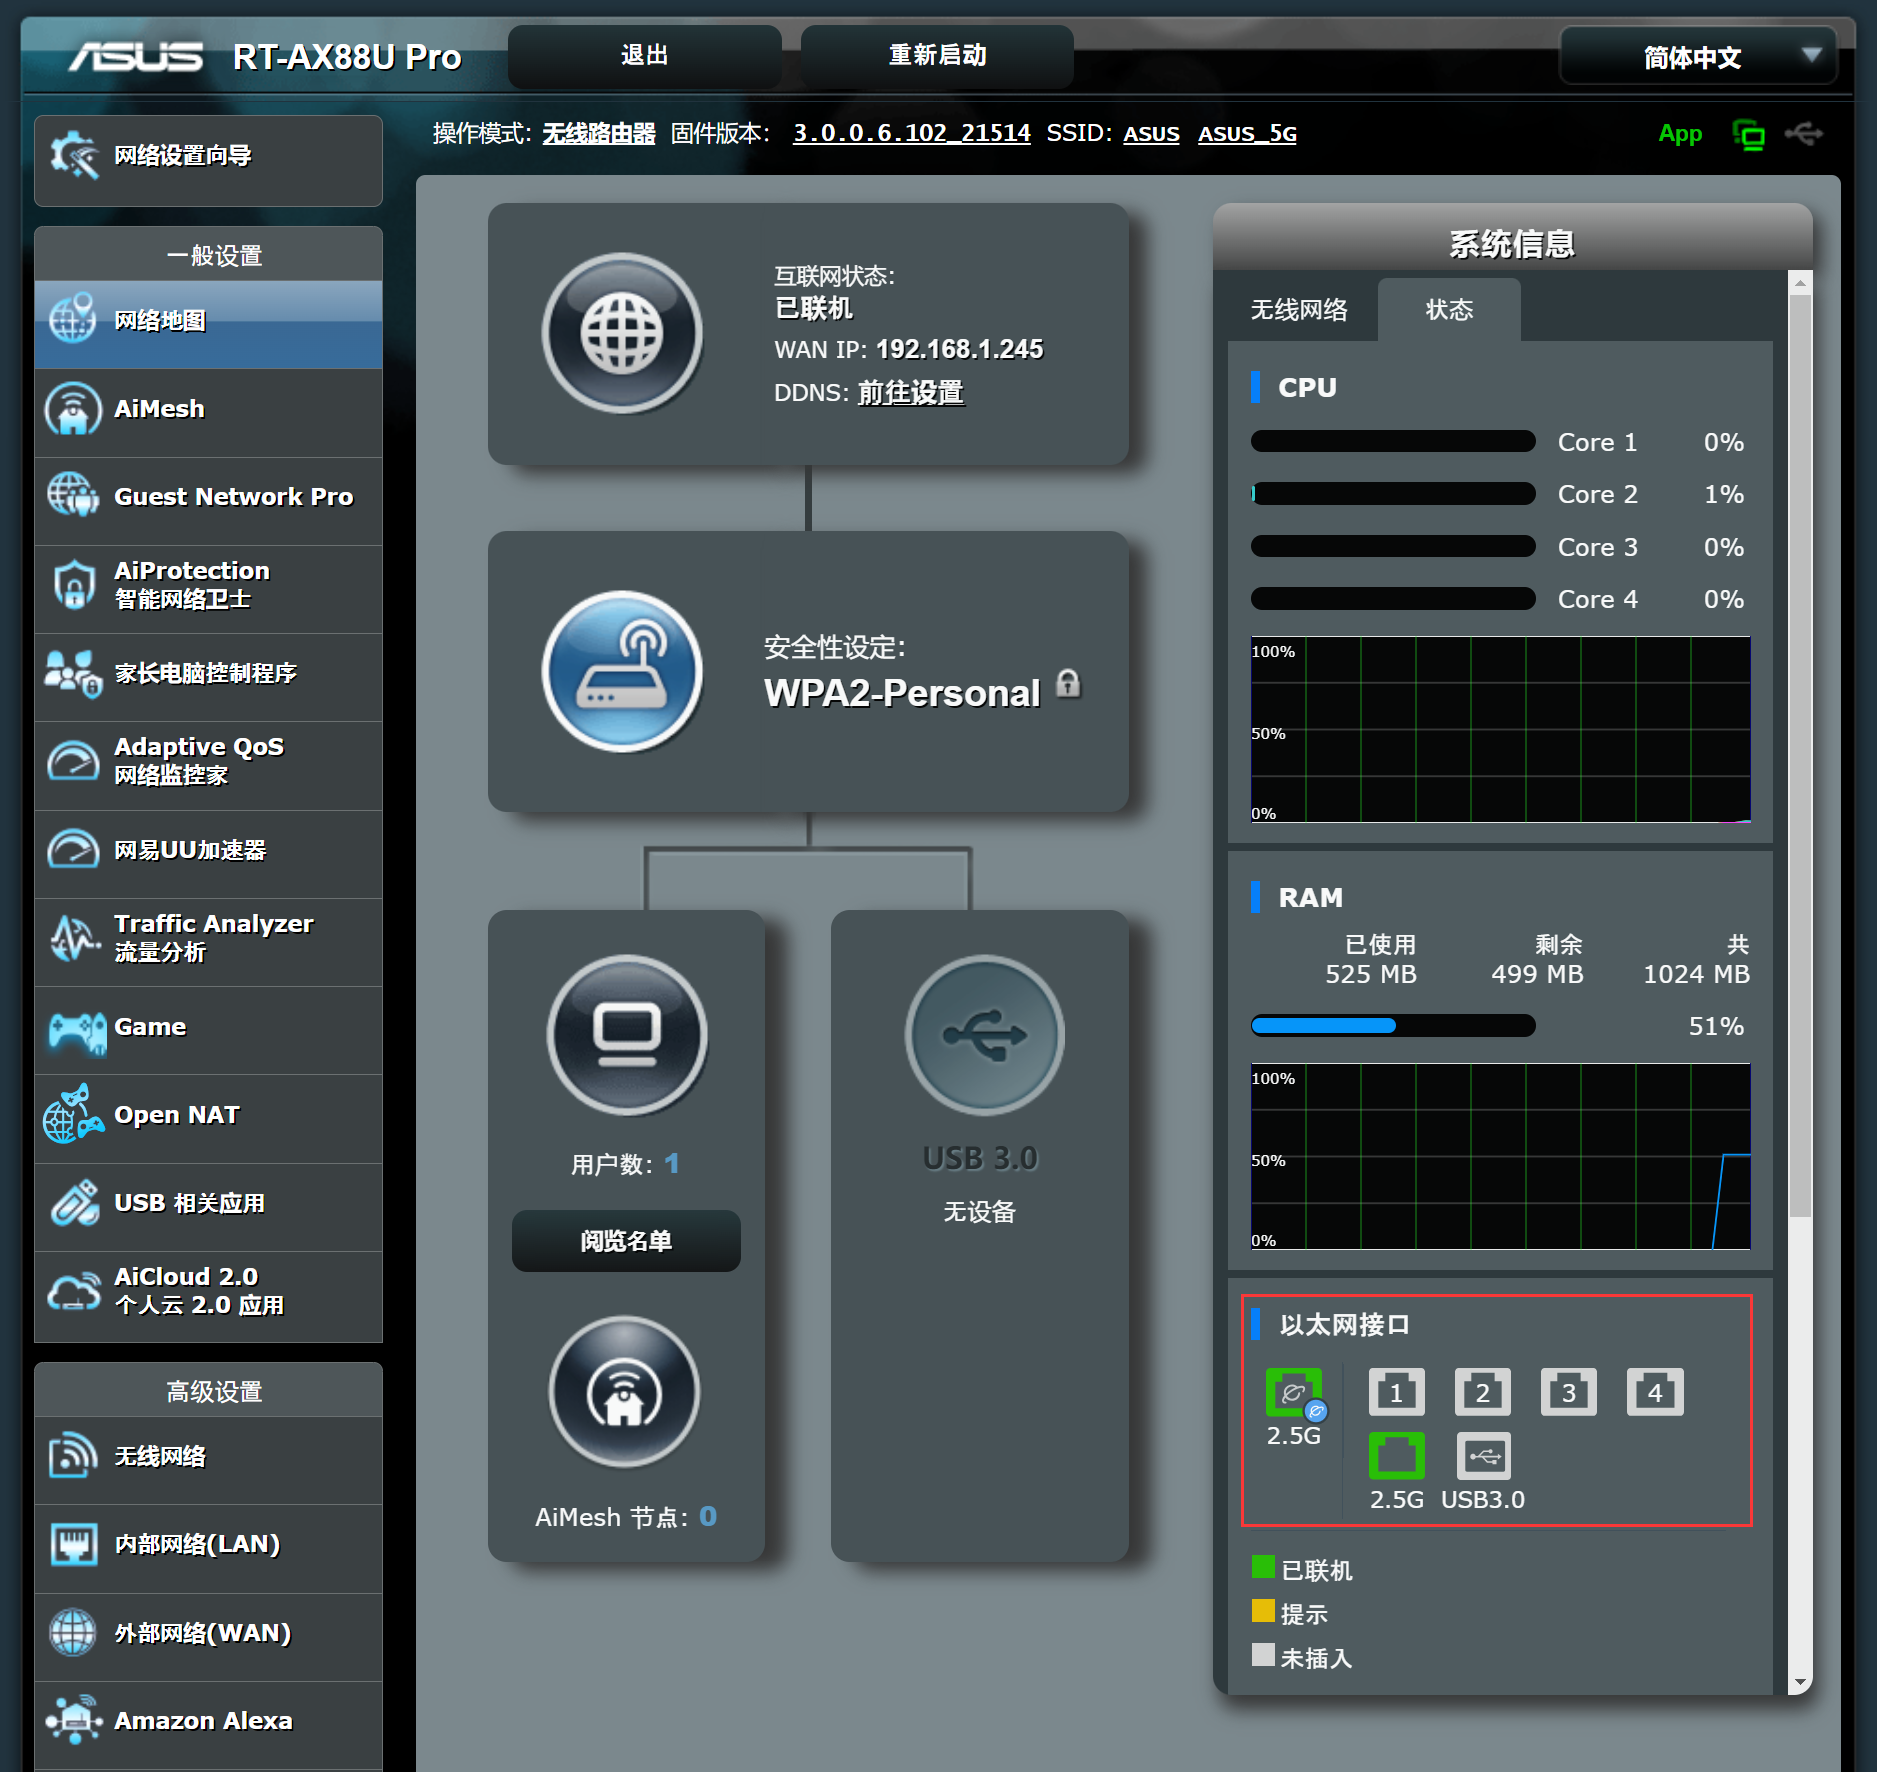Click the 无线网络 wireless icon in sidebar
1877x1772 pixels.
pos(73,1456)
